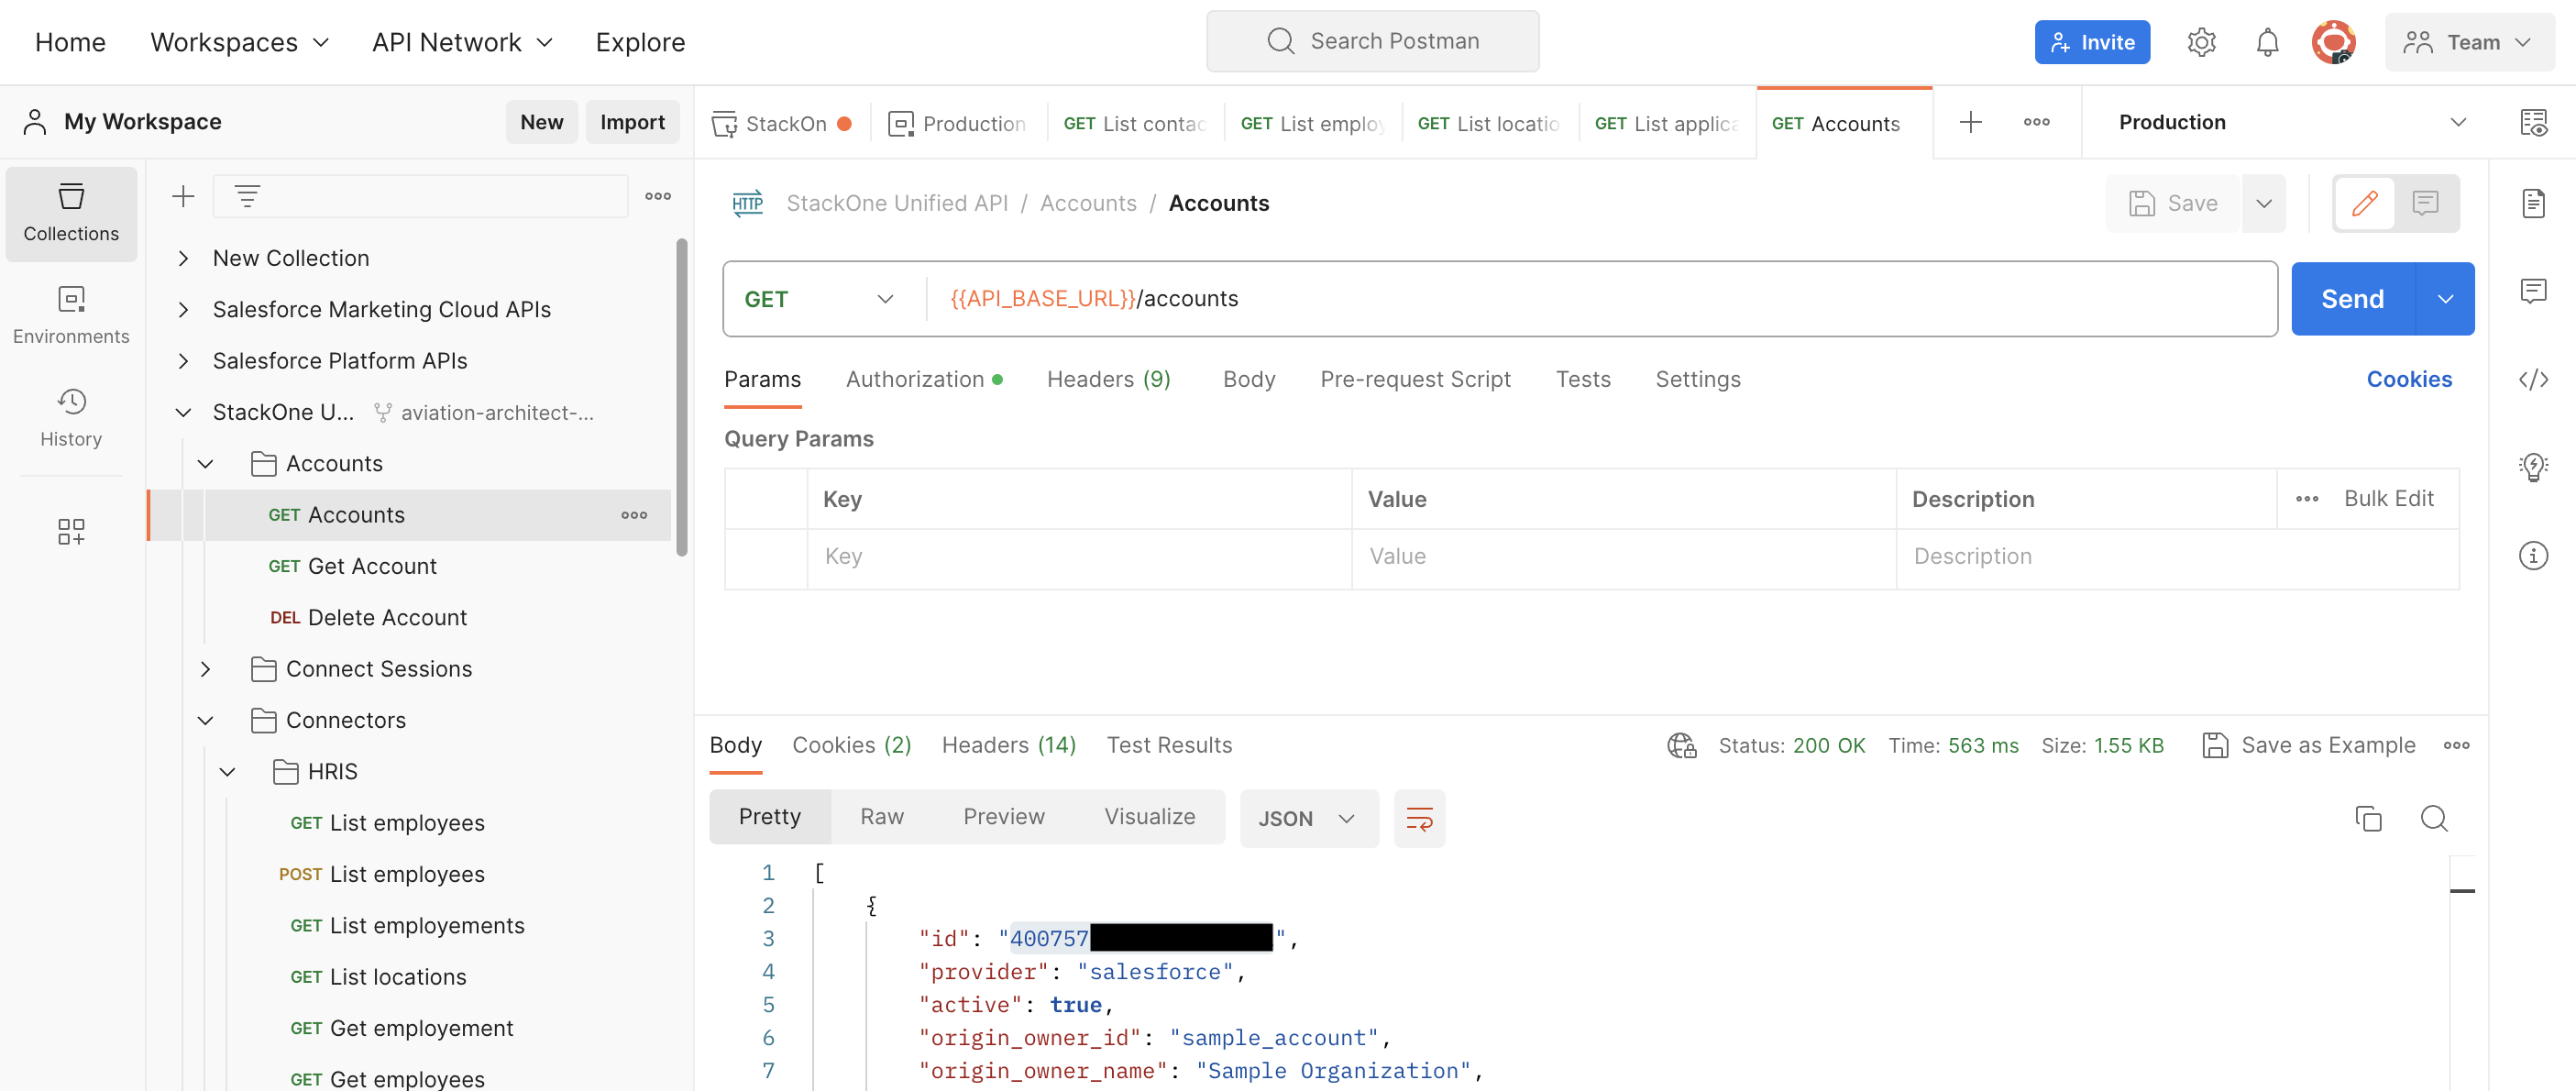Open the Send button dropdown arrow
Screen dimensions: 2576x1091
pyautogui.click(x=2445, y=299)
